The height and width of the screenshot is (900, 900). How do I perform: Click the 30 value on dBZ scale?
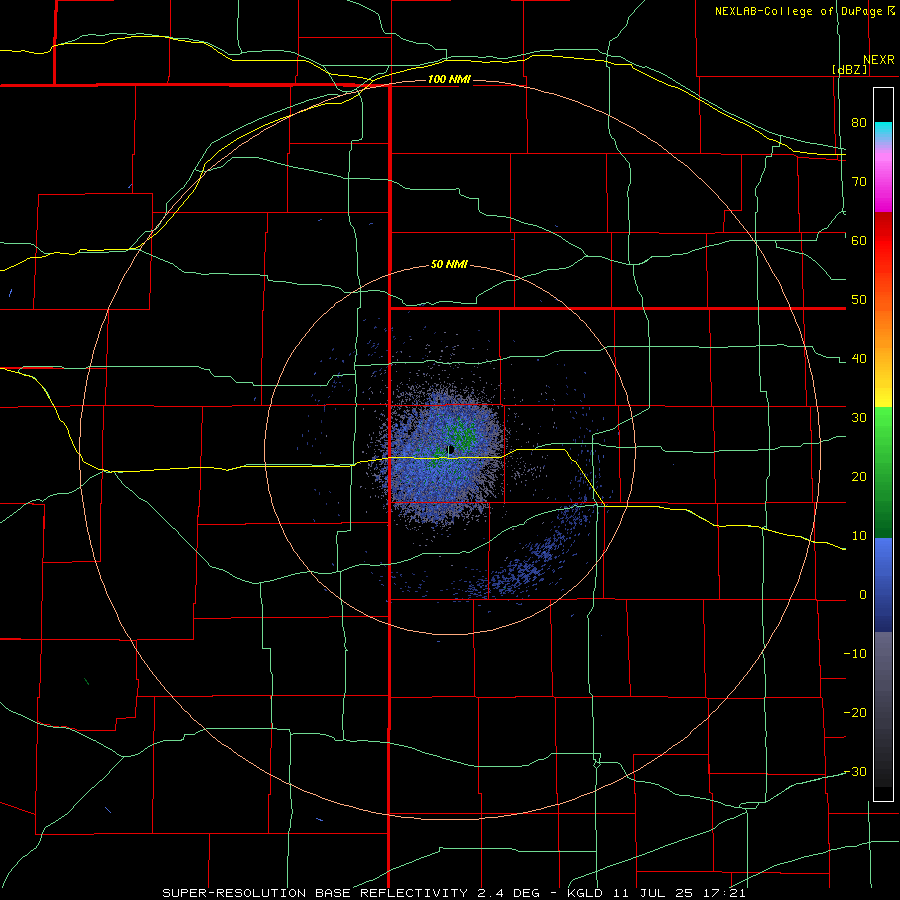click(859, 417)
